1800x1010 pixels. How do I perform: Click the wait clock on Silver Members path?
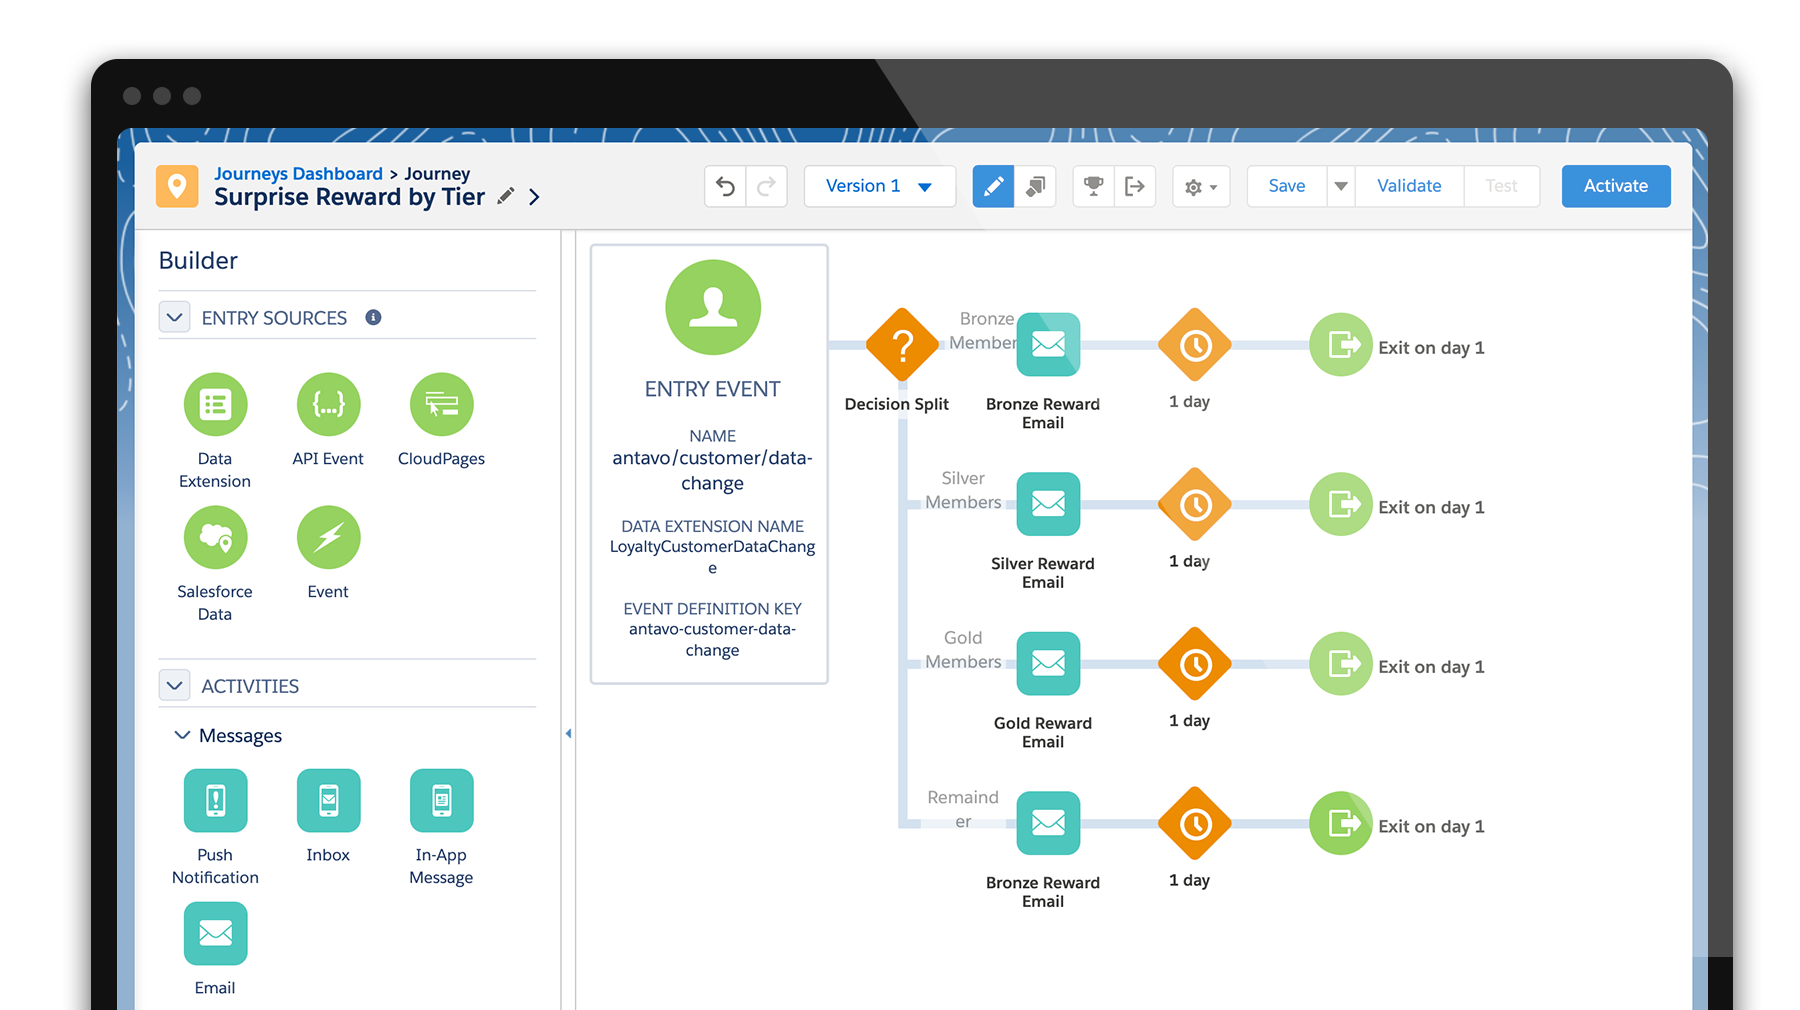click(x=1195, y=505)
